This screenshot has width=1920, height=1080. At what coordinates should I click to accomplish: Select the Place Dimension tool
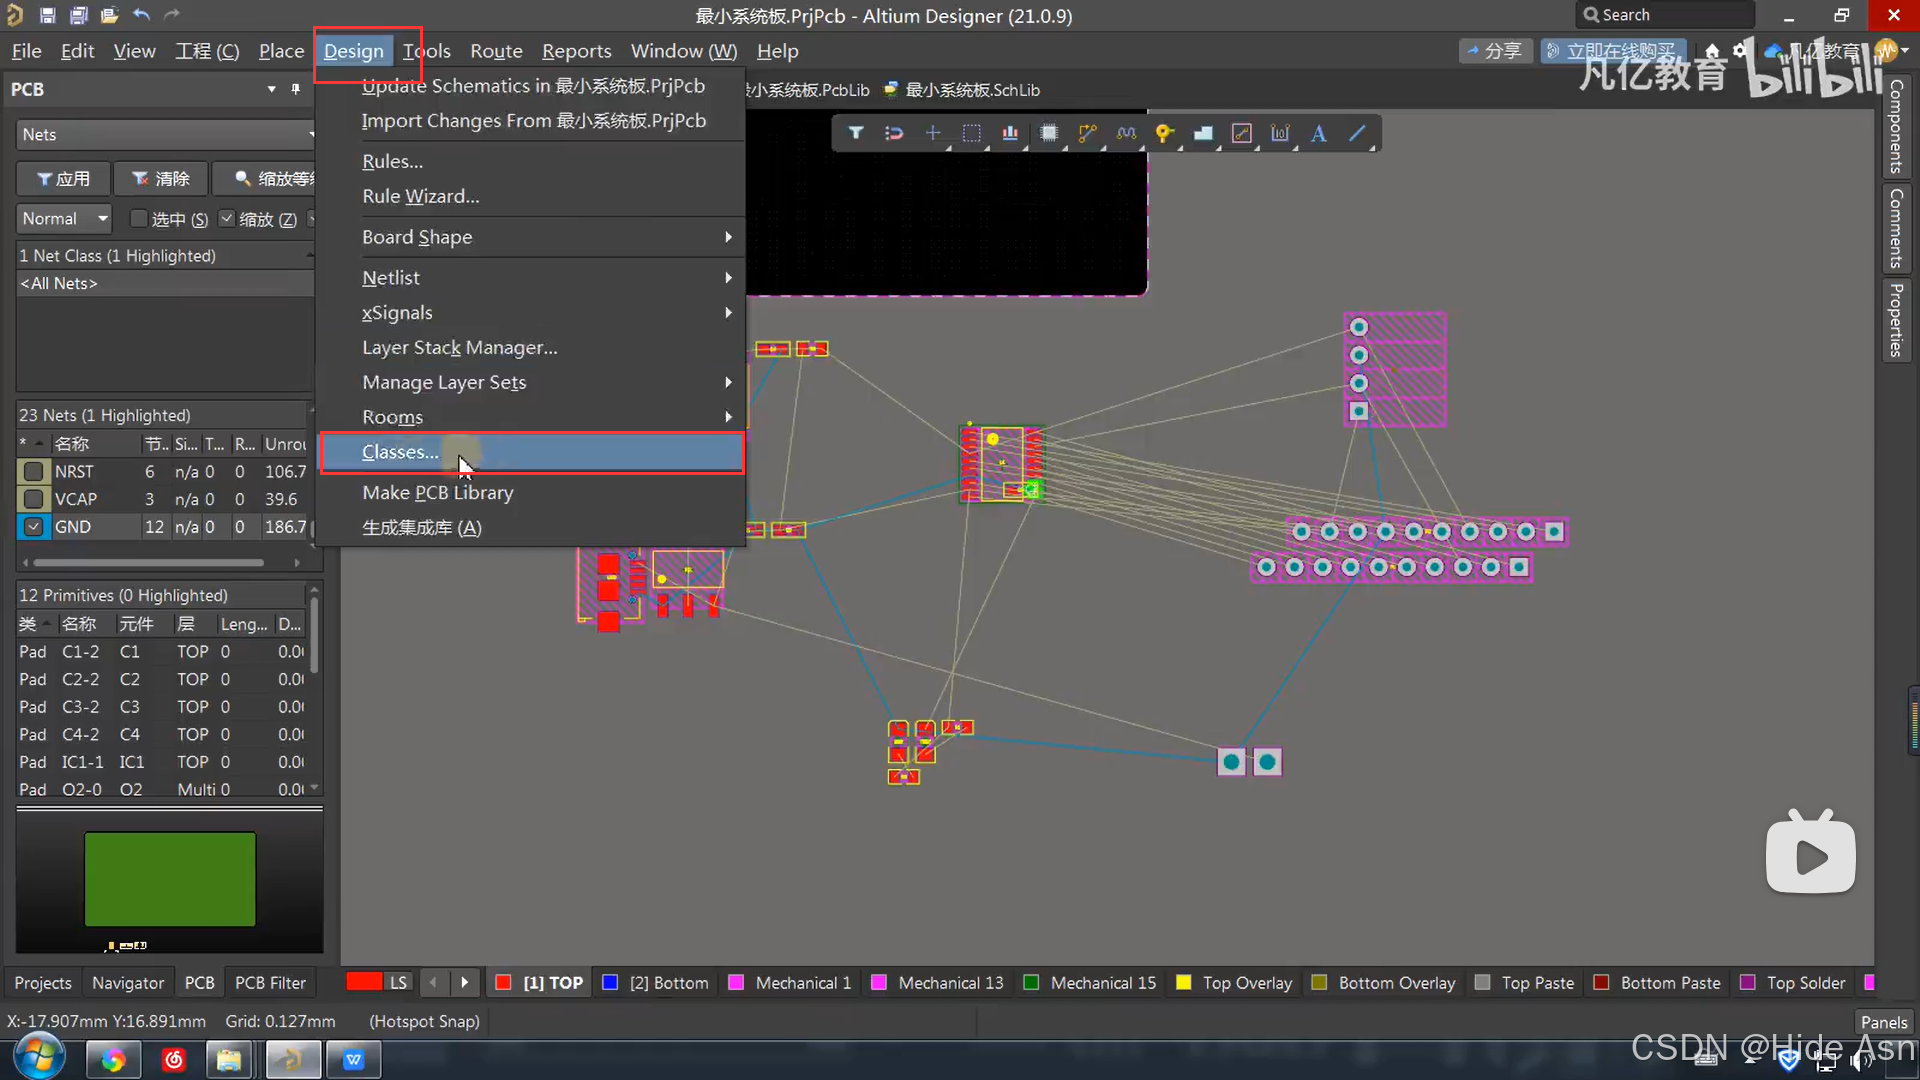[1280, 133]
